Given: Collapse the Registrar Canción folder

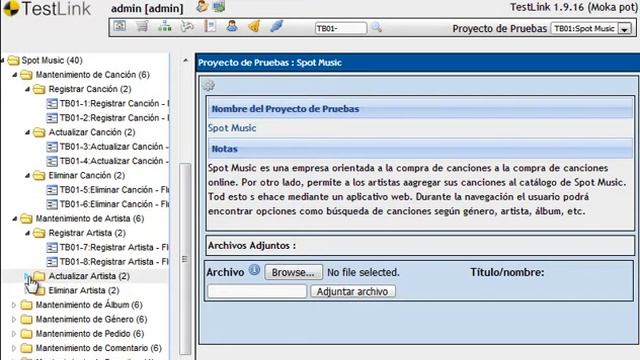Looking at the screenshot, I should coord(27,89).
